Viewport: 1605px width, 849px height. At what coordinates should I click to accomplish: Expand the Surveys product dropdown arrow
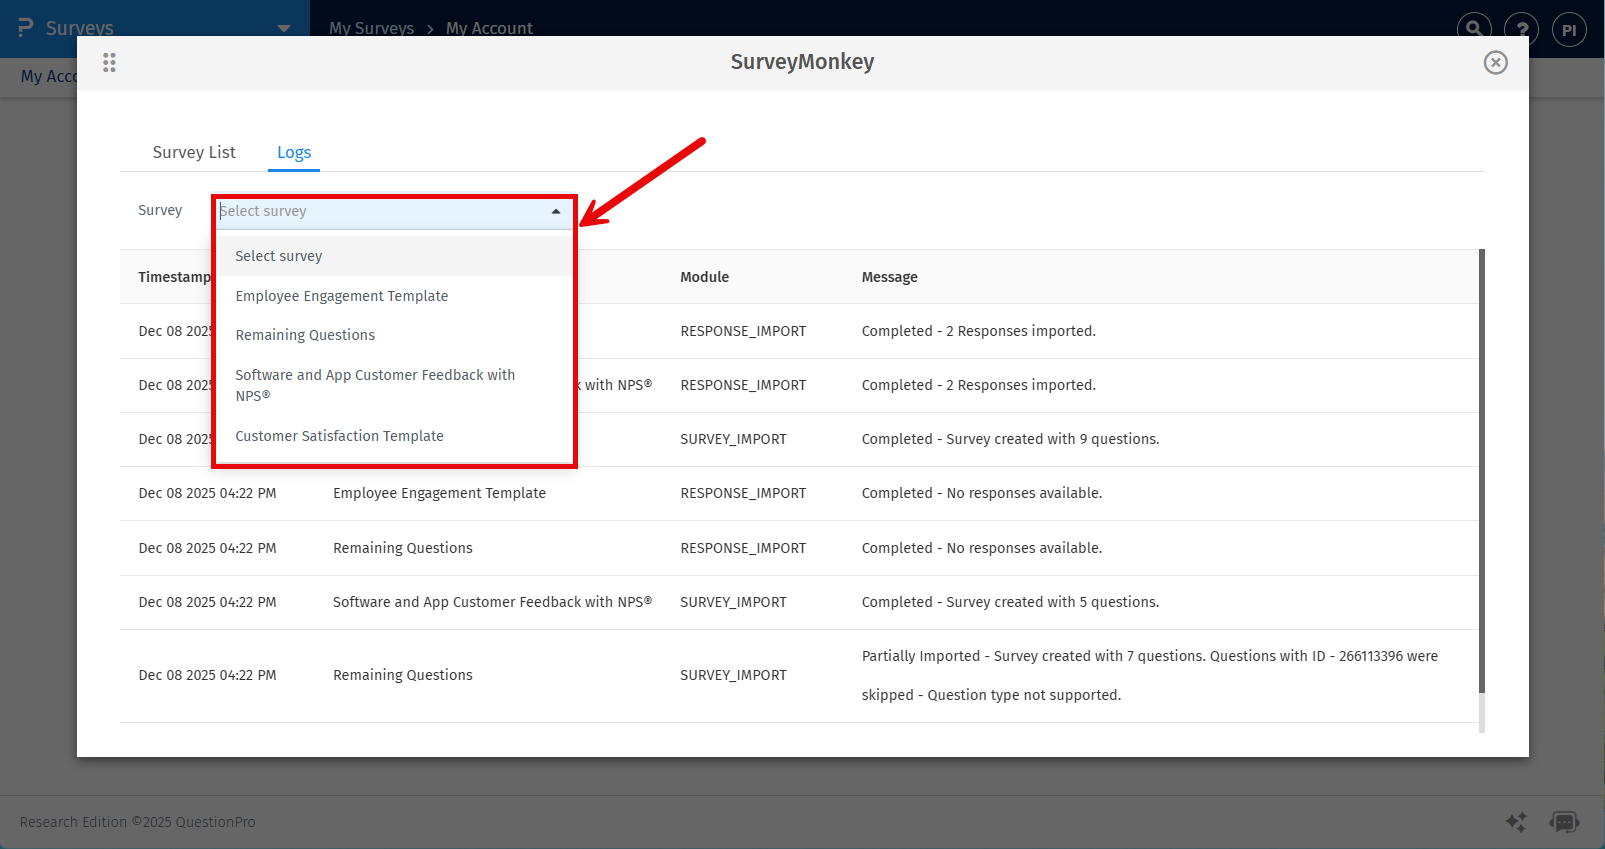pyautogui.click(x=284, y=29)
